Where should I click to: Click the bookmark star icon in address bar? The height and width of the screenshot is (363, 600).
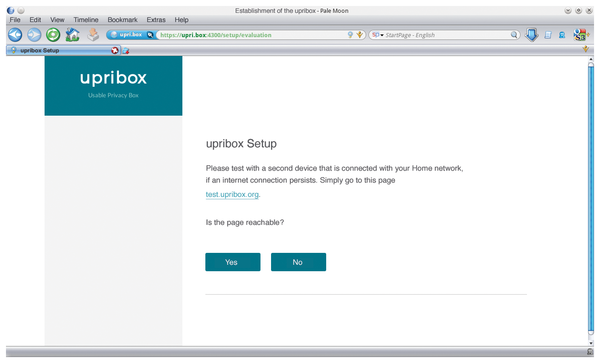tap(359, 35)
